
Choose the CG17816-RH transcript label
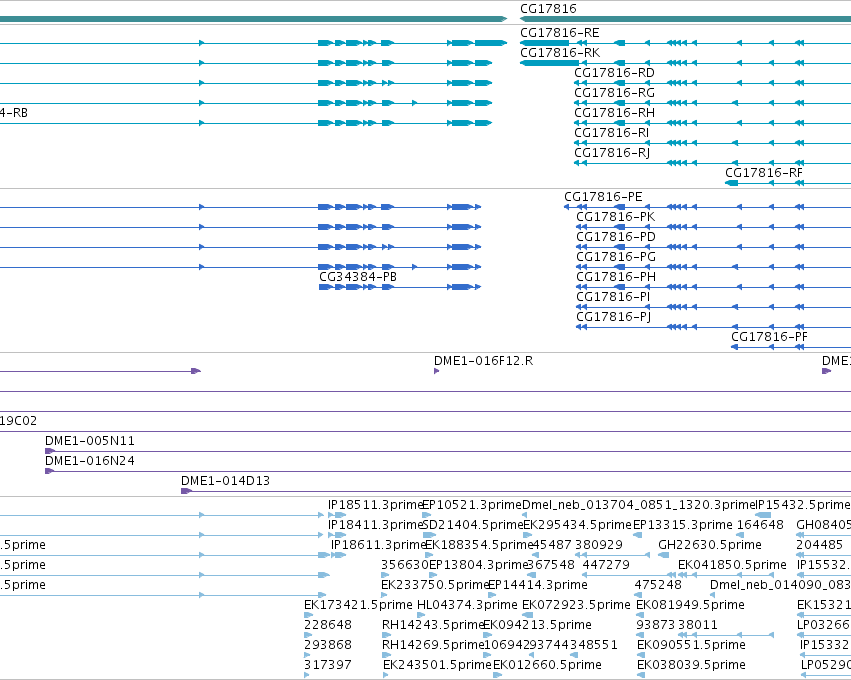pos(614,113)
